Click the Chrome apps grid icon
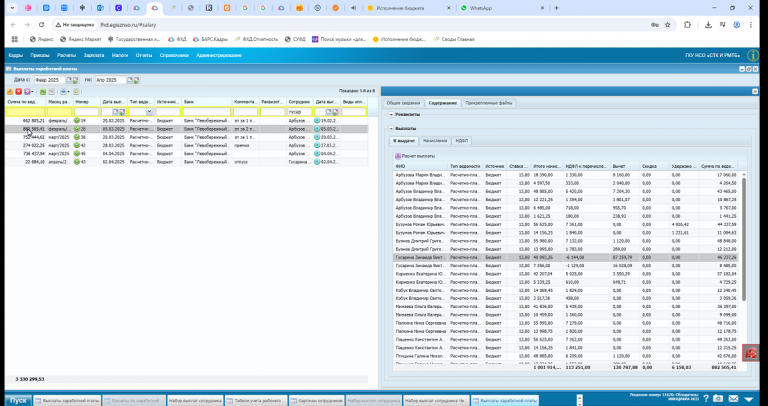This screenshot has height=406, width=768. coord(15,39)
